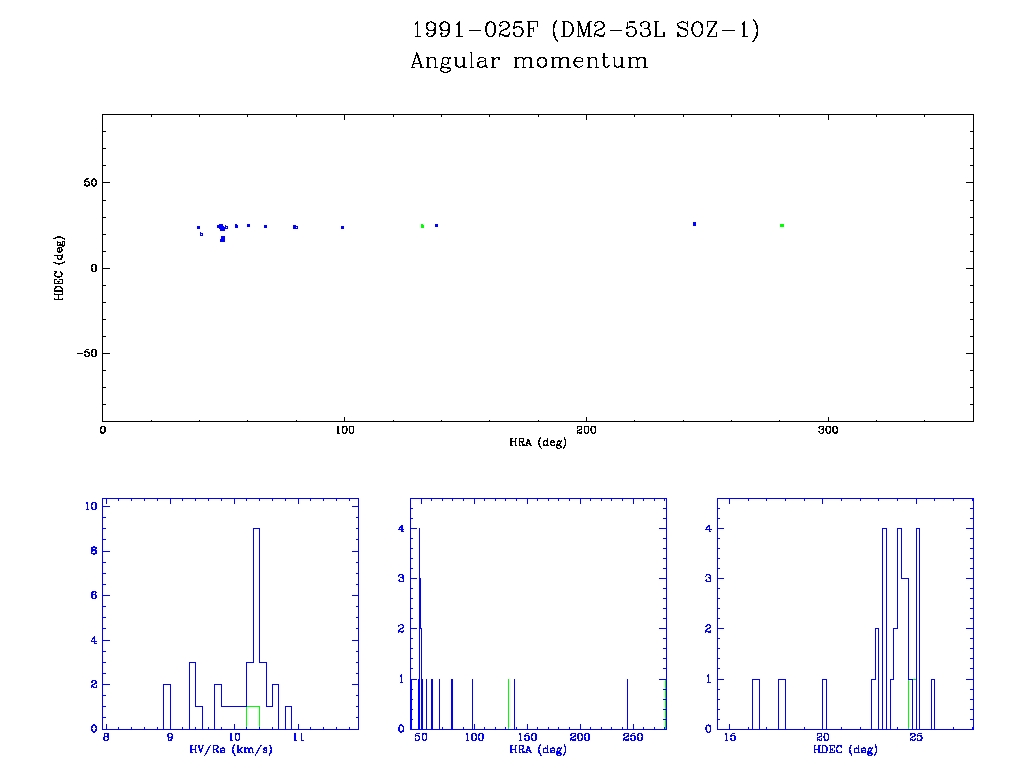Image resolution: width=1024 pixels, height=768 pixels.
Task: Click the leftmost bar in the HDEC histogram
Action: click(756, 704)
